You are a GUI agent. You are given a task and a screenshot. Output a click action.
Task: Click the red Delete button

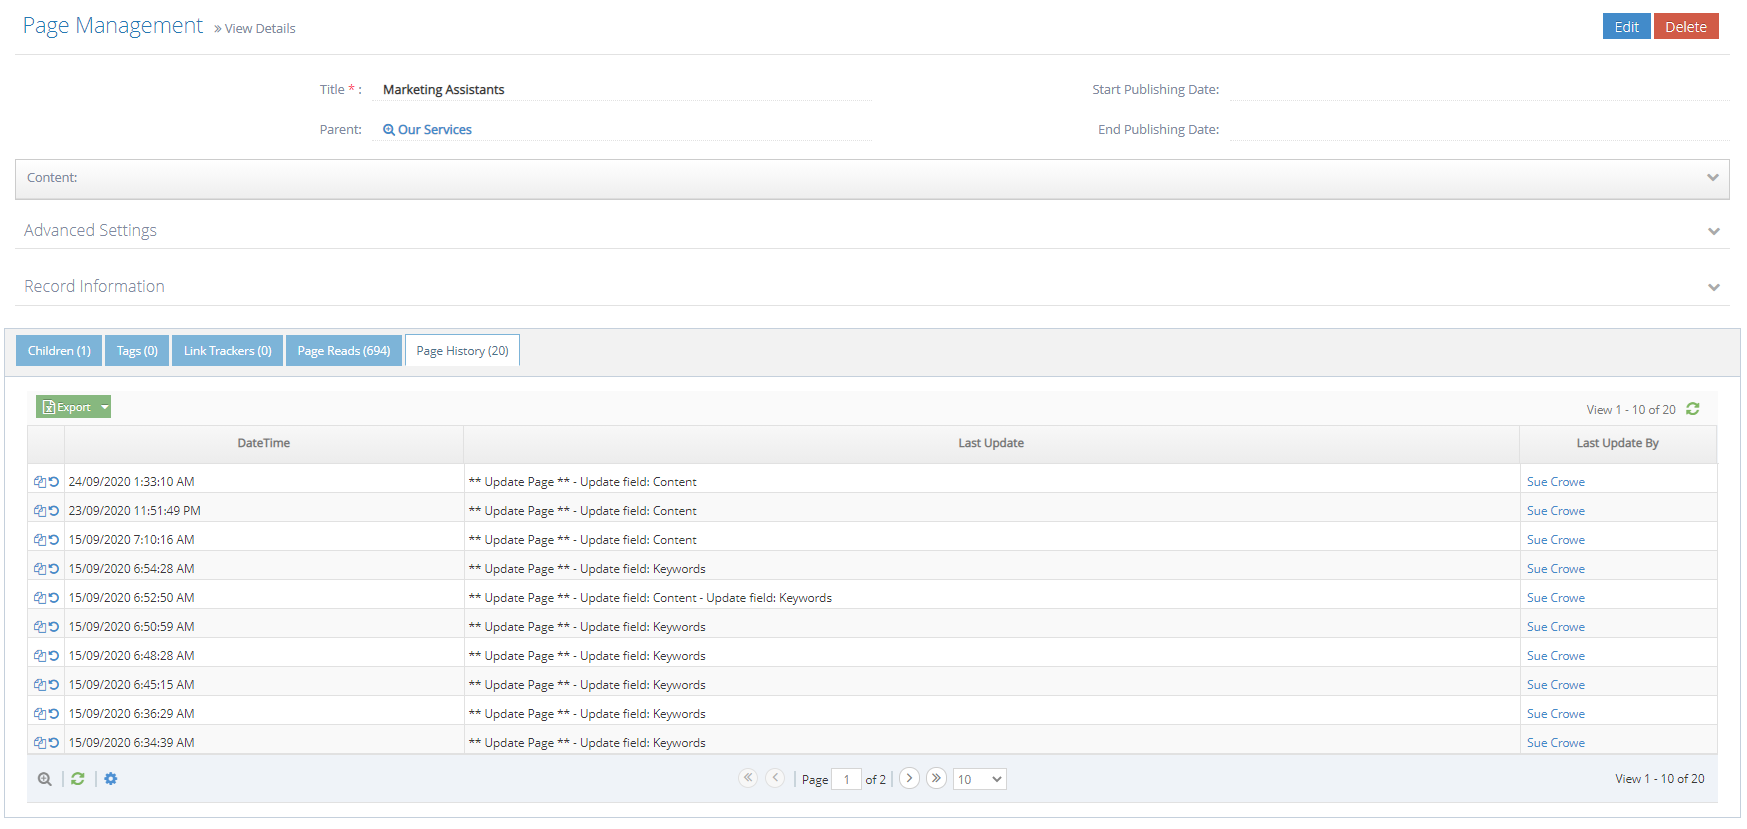(1685, 27)
